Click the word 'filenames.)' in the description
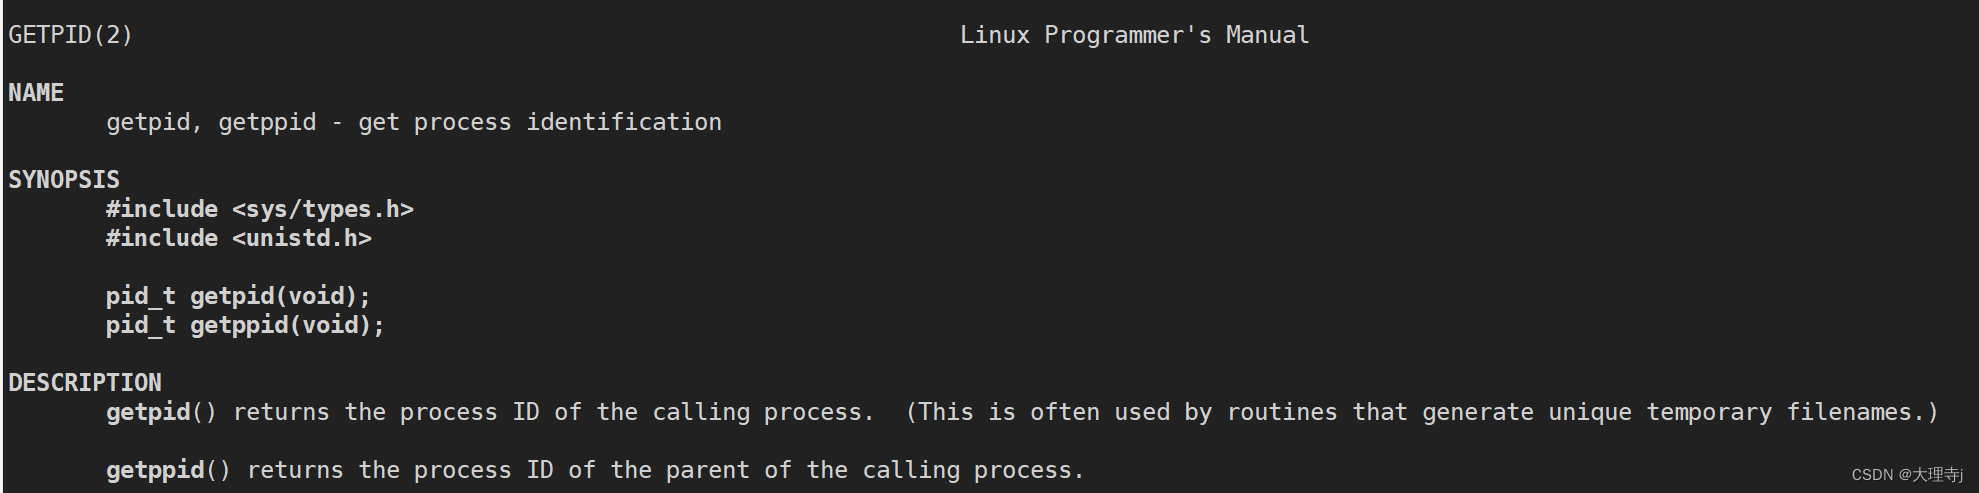 [1862, 412]
